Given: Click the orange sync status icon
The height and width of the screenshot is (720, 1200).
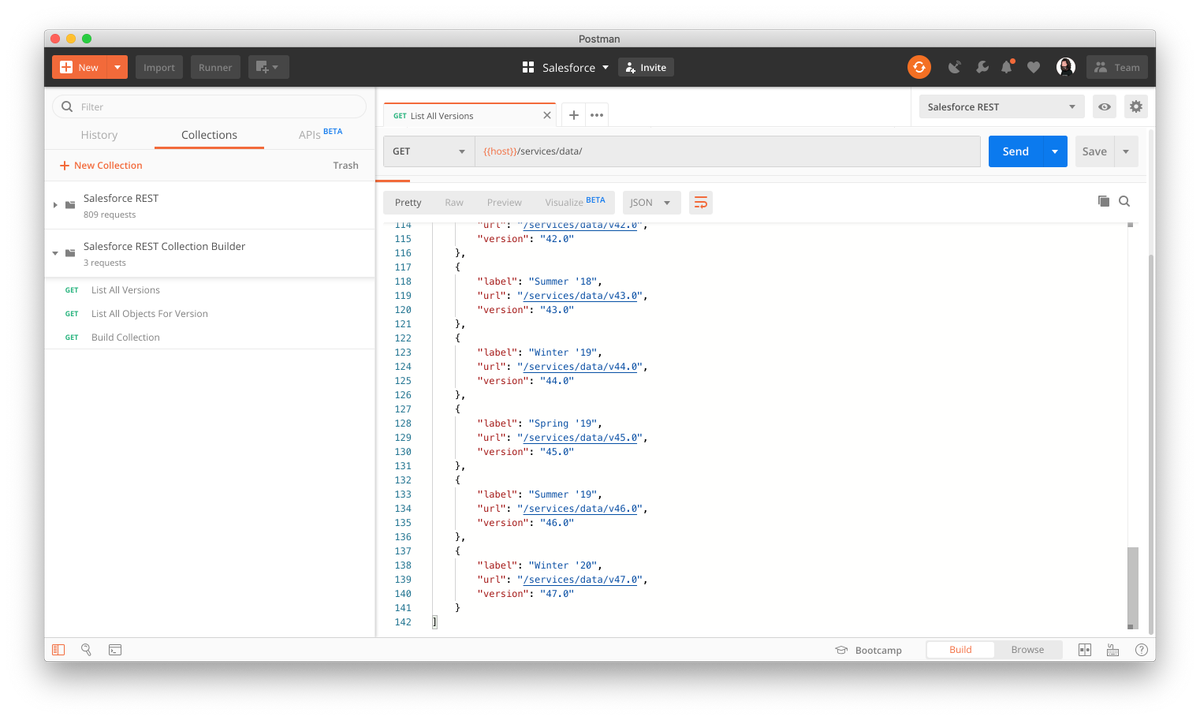Looking at the screenshot, I should [919, 67].
